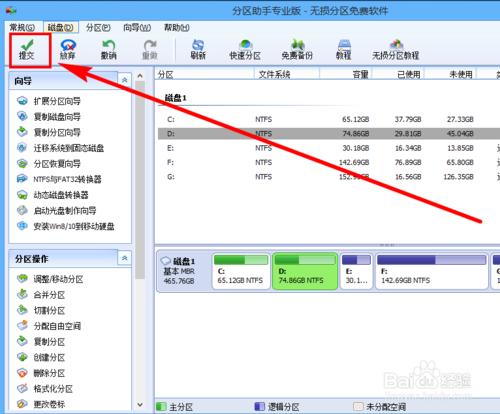
Task: Click the 撤销 (Undo) toolbar icon
Action: click(x=109, y=50)
